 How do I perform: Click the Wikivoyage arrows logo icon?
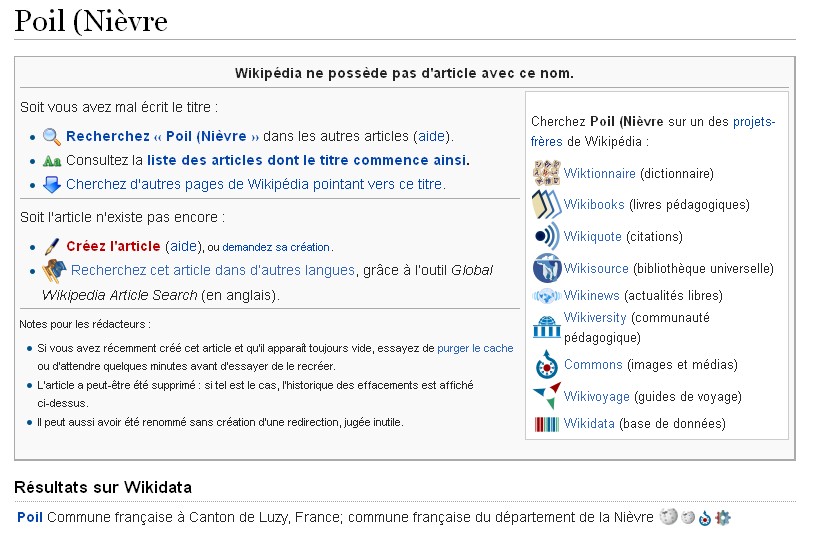tap(546, 396)
